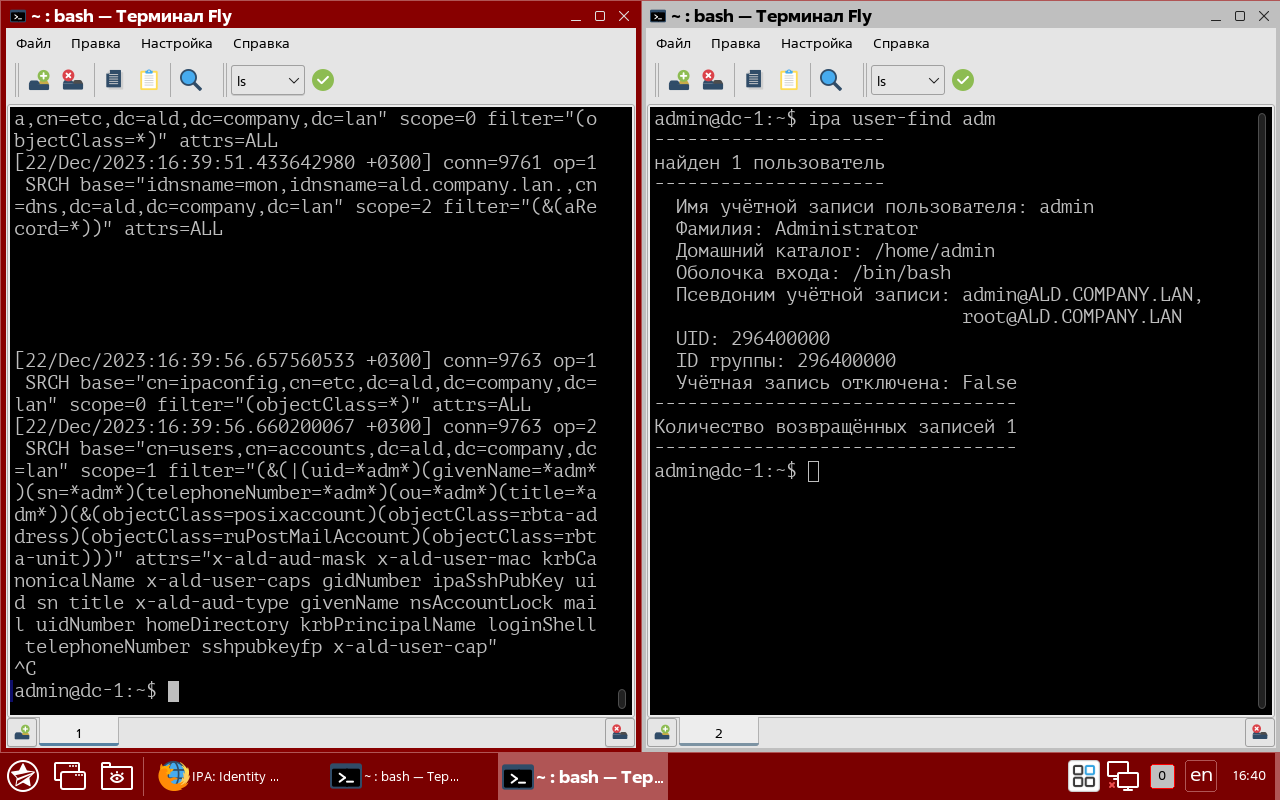The image size is (1280, 800).
Task: Click the window switcher icon on taskbar
Action: (70, 776)
